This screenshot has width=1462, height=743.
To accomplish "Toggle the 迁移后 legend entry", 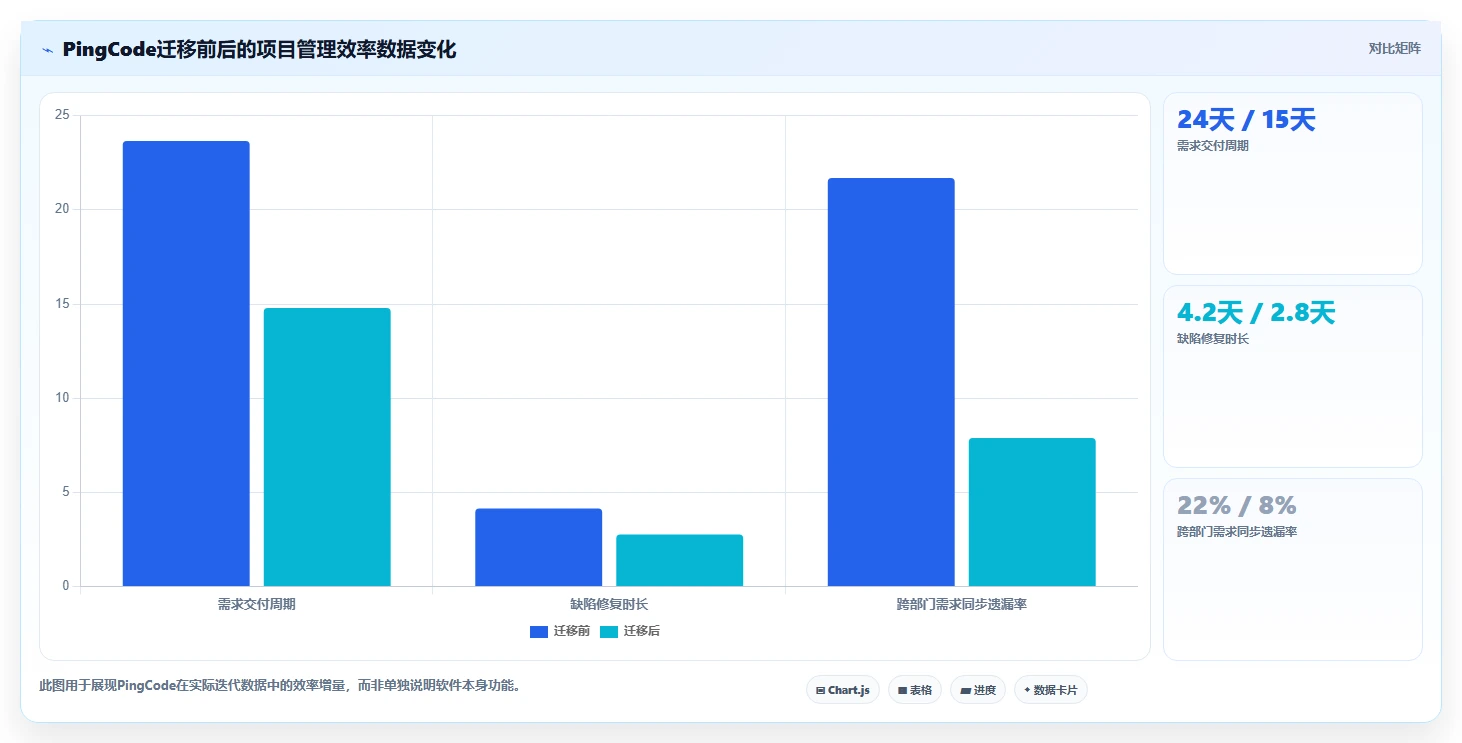I will (x=629, y=631).
